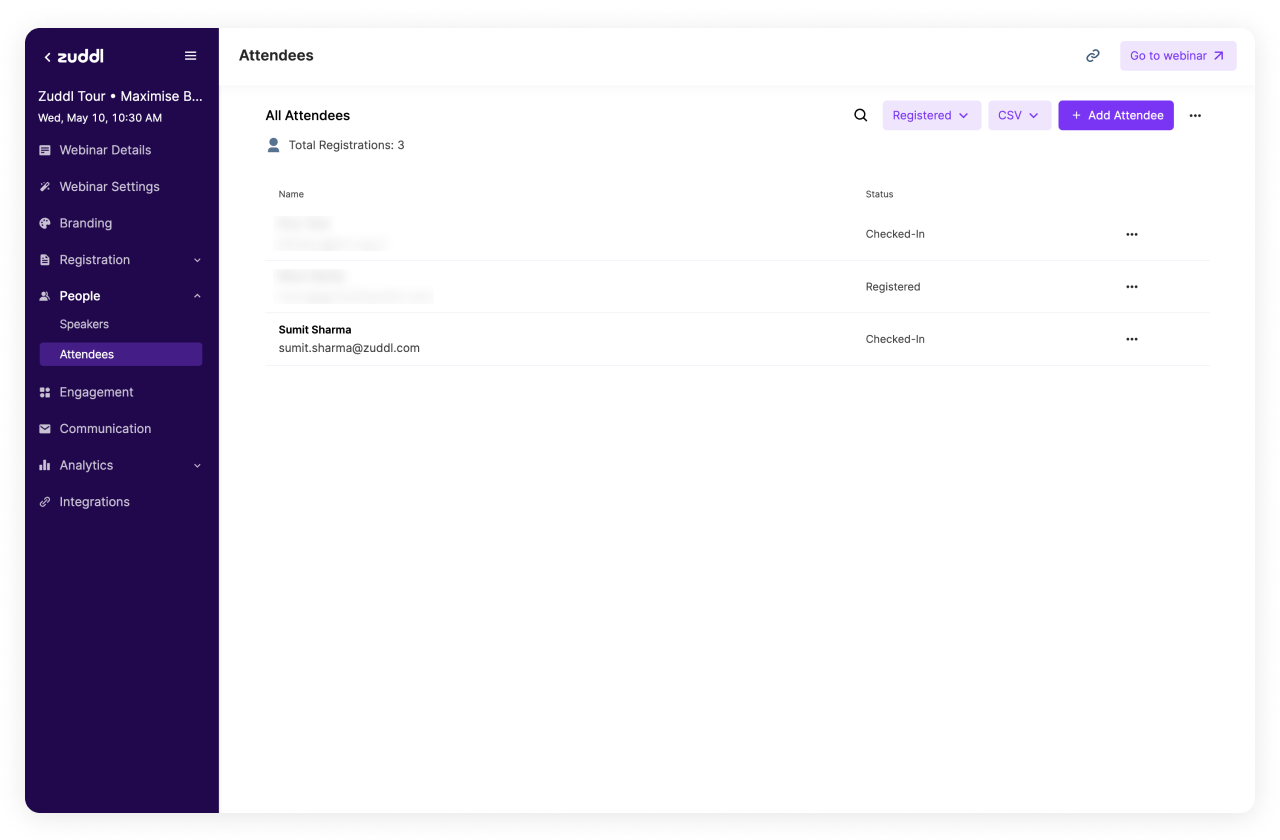The height and width of the screenshot is (840, 1280).
Task: Click the Engagement grid icon
Action: pos(45,392)
